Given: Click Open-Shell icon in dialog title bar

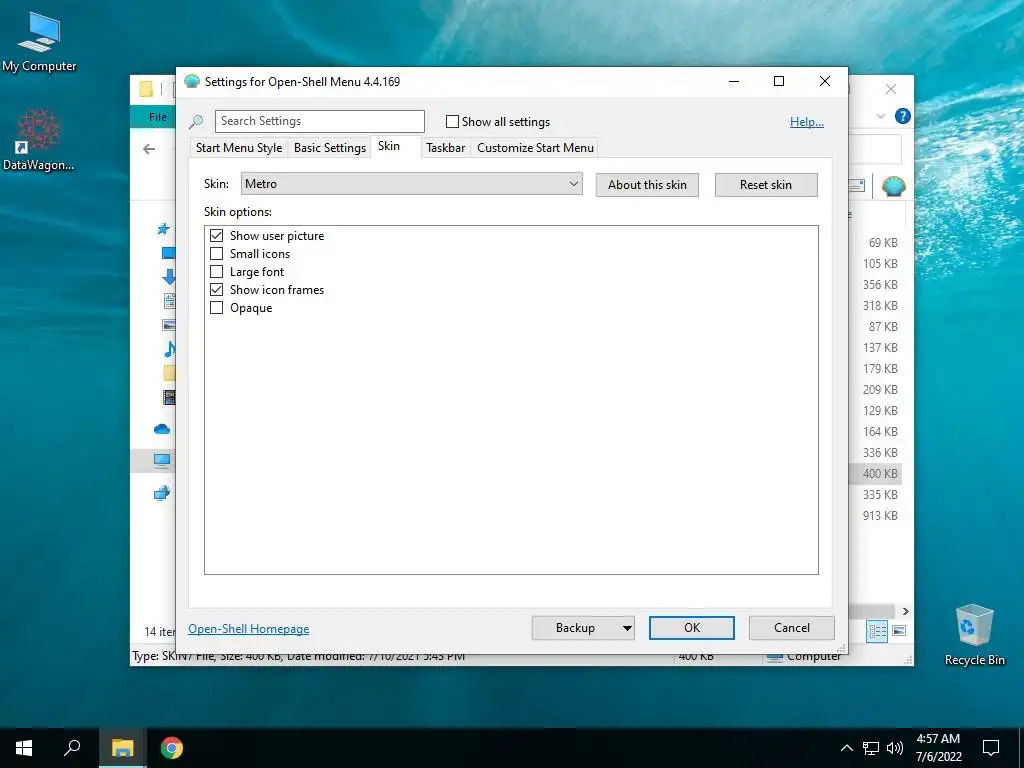Looking at the screenshot, I should coord(192,82).
